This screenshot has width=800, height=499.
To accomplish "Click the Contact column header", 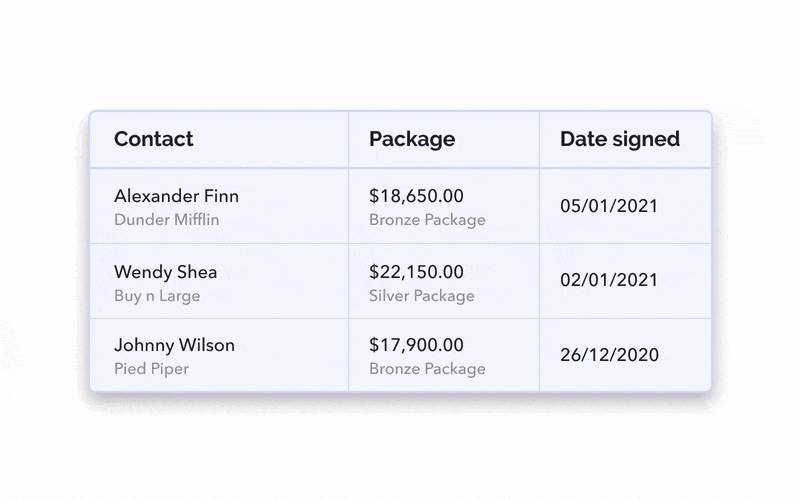I will coord(153,139).
